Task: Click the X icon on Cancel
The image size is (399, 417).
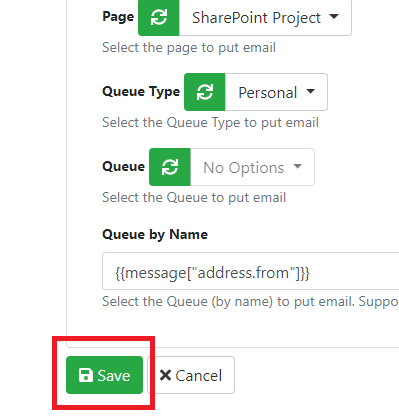Action: [x=165, y=375]
